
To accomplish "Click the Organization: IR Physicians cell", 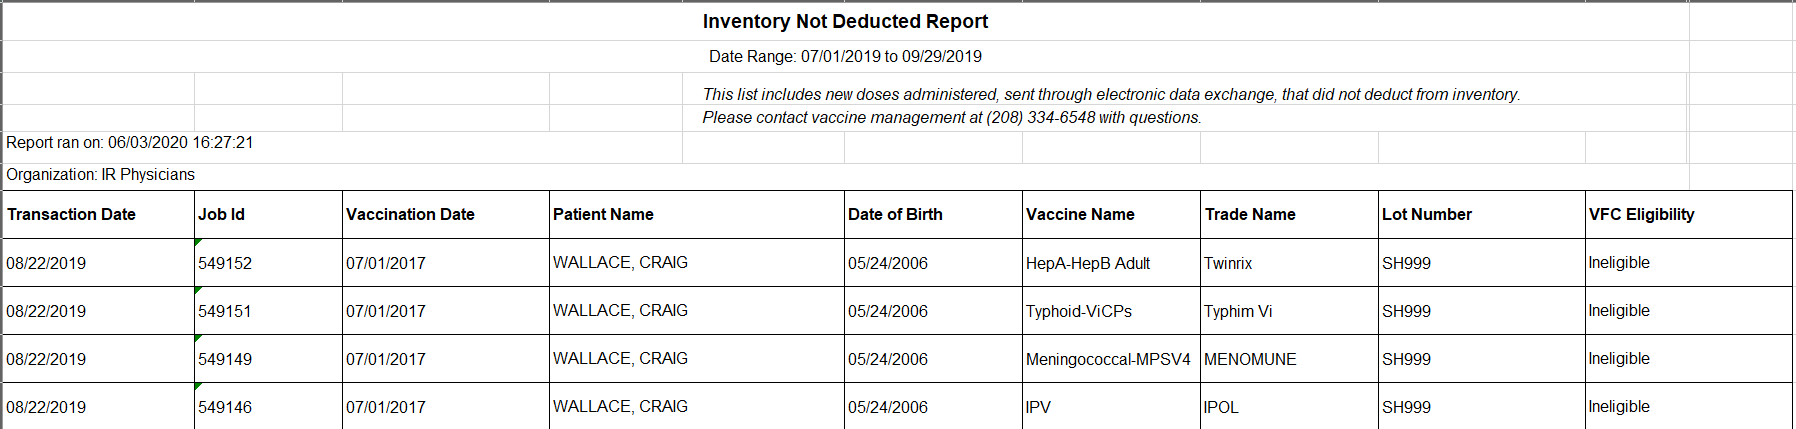I will pos(845,175).
